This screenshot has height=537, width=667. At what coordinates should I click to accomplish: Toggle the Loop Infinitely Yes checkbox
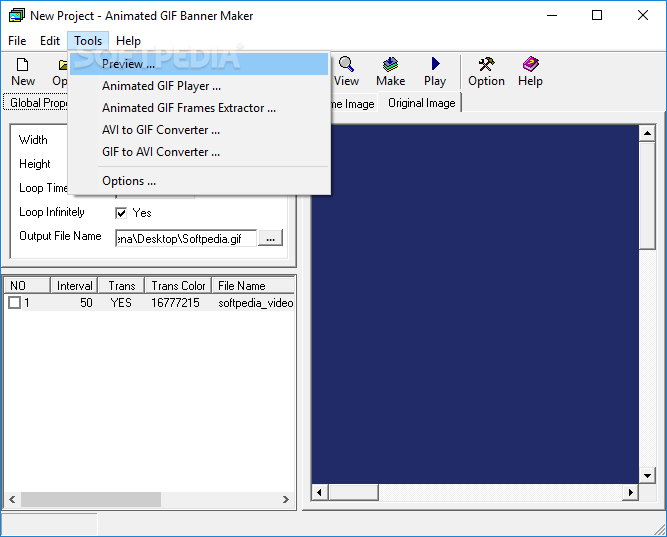pos(121,213)
